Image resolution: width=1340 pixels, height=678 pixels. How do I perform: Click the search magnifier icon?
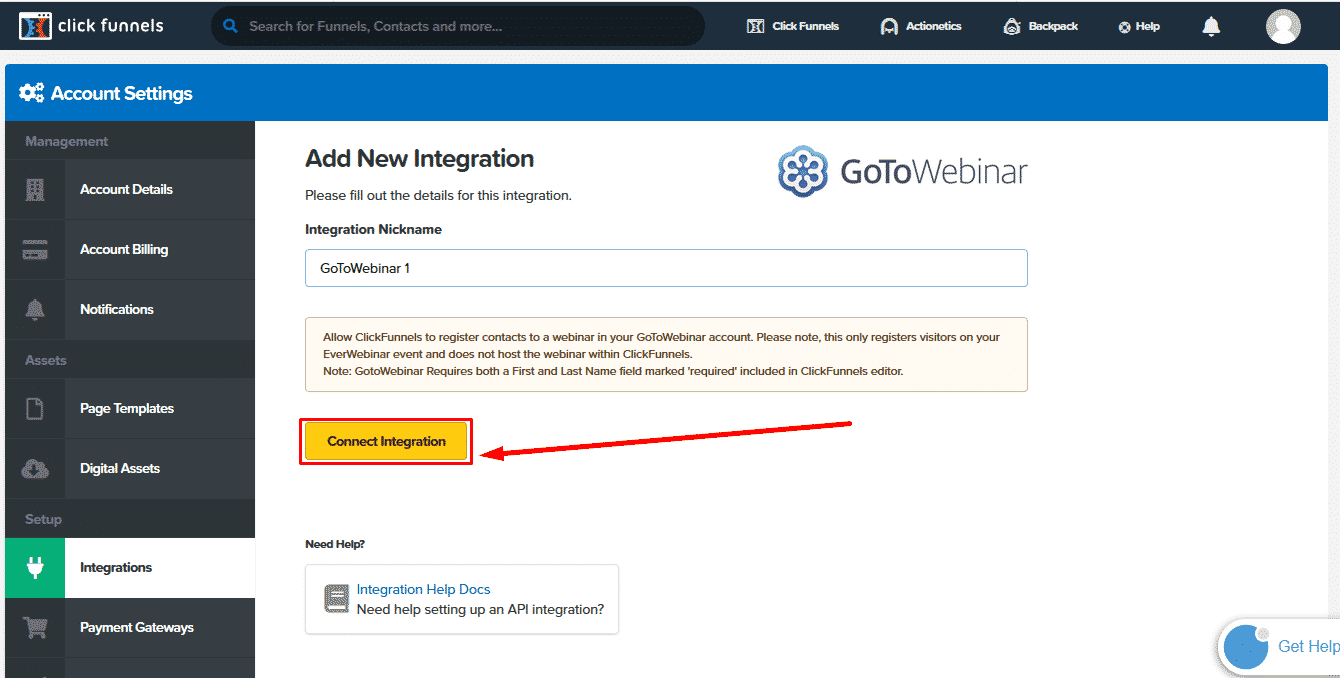pos(231,26)
